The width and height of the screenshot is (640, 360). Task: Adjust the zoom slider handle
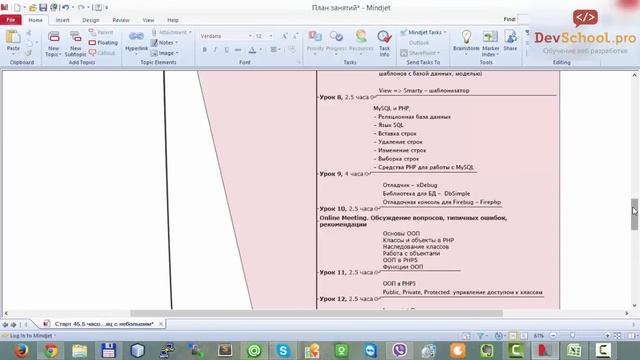coord(573,336)
